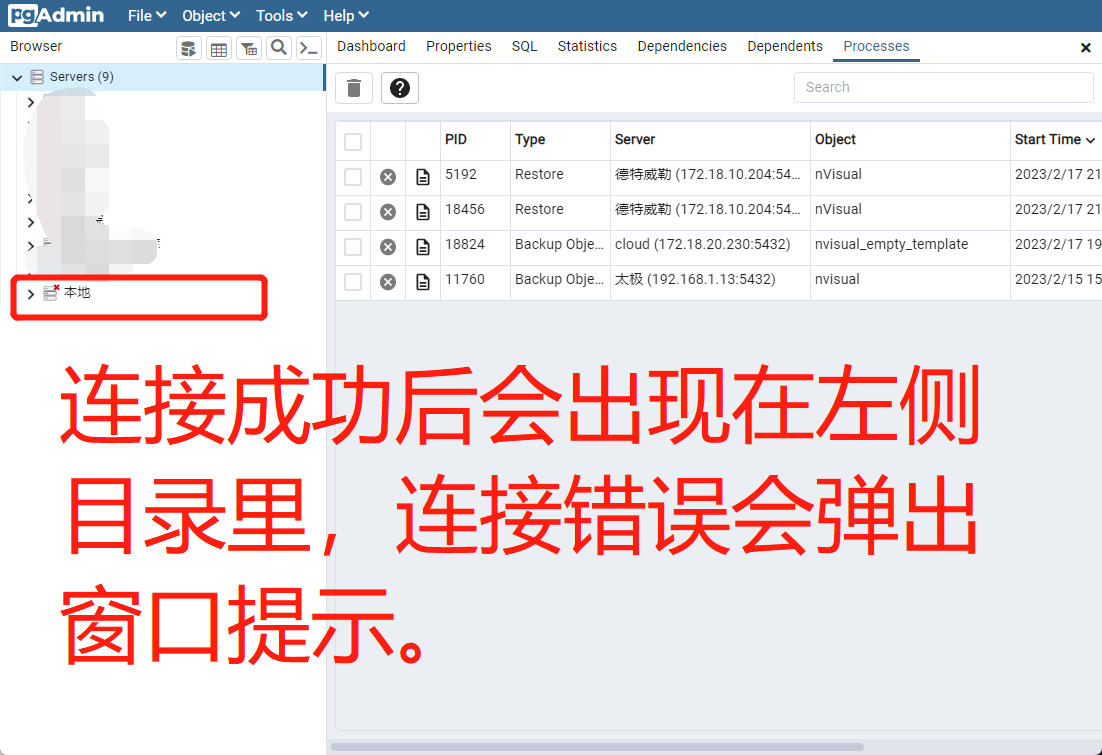The image size is (1102, 755).
Task: Stop process with PID 11760
Action: click(x=388, y=282)
